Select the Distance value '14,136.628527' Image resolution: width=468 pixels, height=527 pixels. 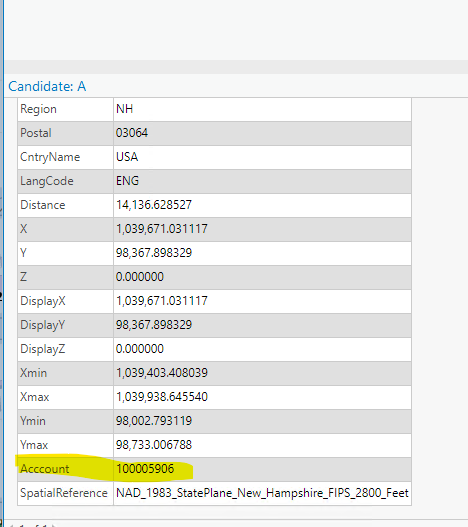(x=154, y=205)
